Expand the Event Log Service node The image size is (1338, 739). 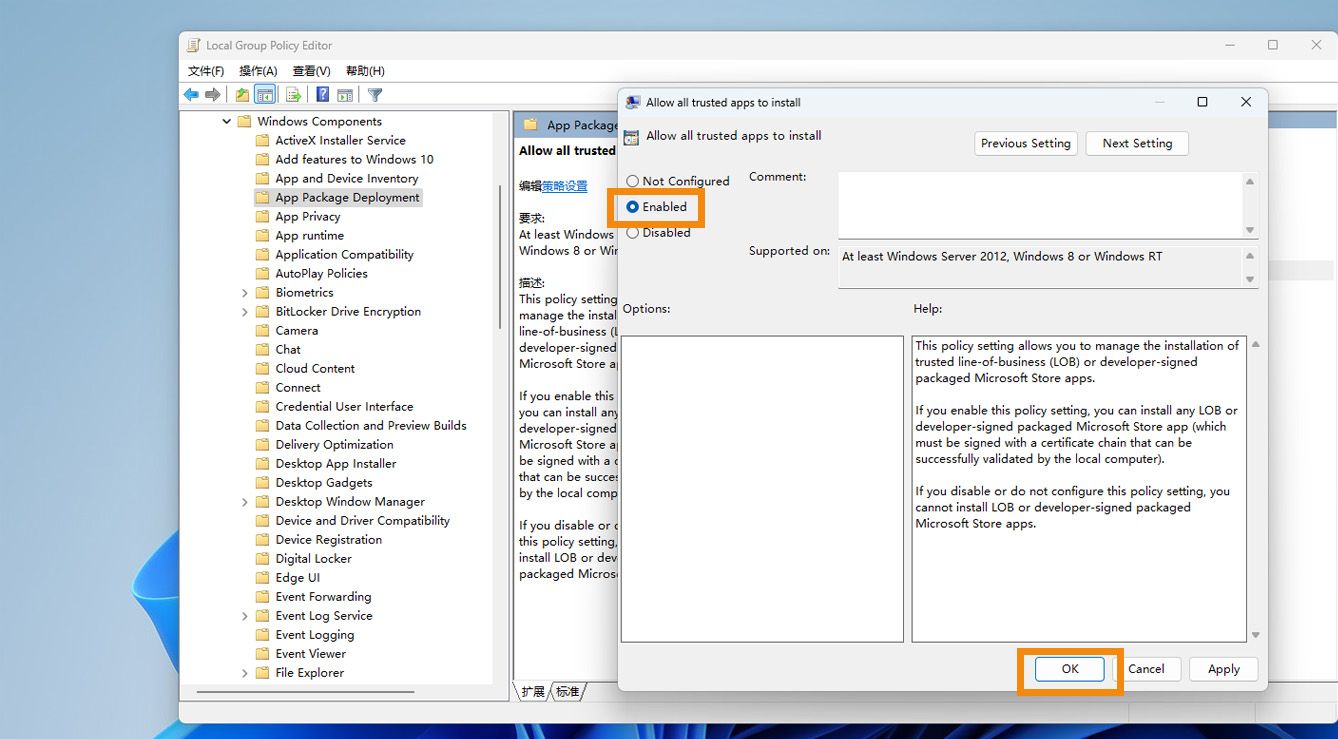(245, 615)
